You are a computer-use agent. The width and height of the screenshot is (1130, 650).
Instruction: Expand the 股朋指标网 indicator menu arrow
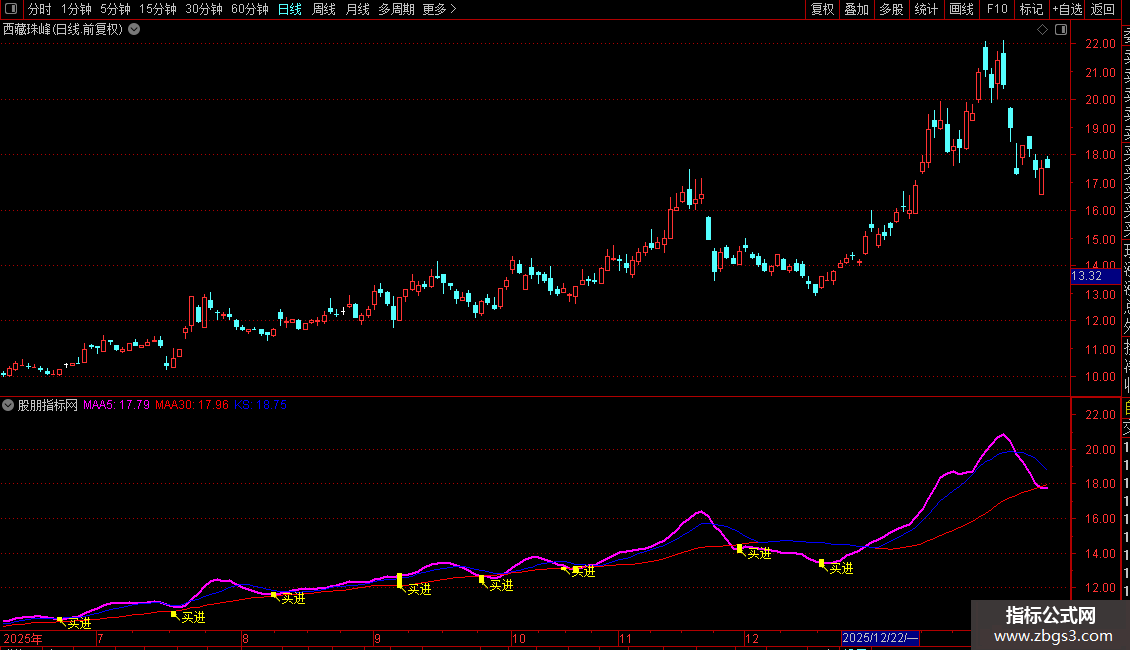tap(8, 405)
